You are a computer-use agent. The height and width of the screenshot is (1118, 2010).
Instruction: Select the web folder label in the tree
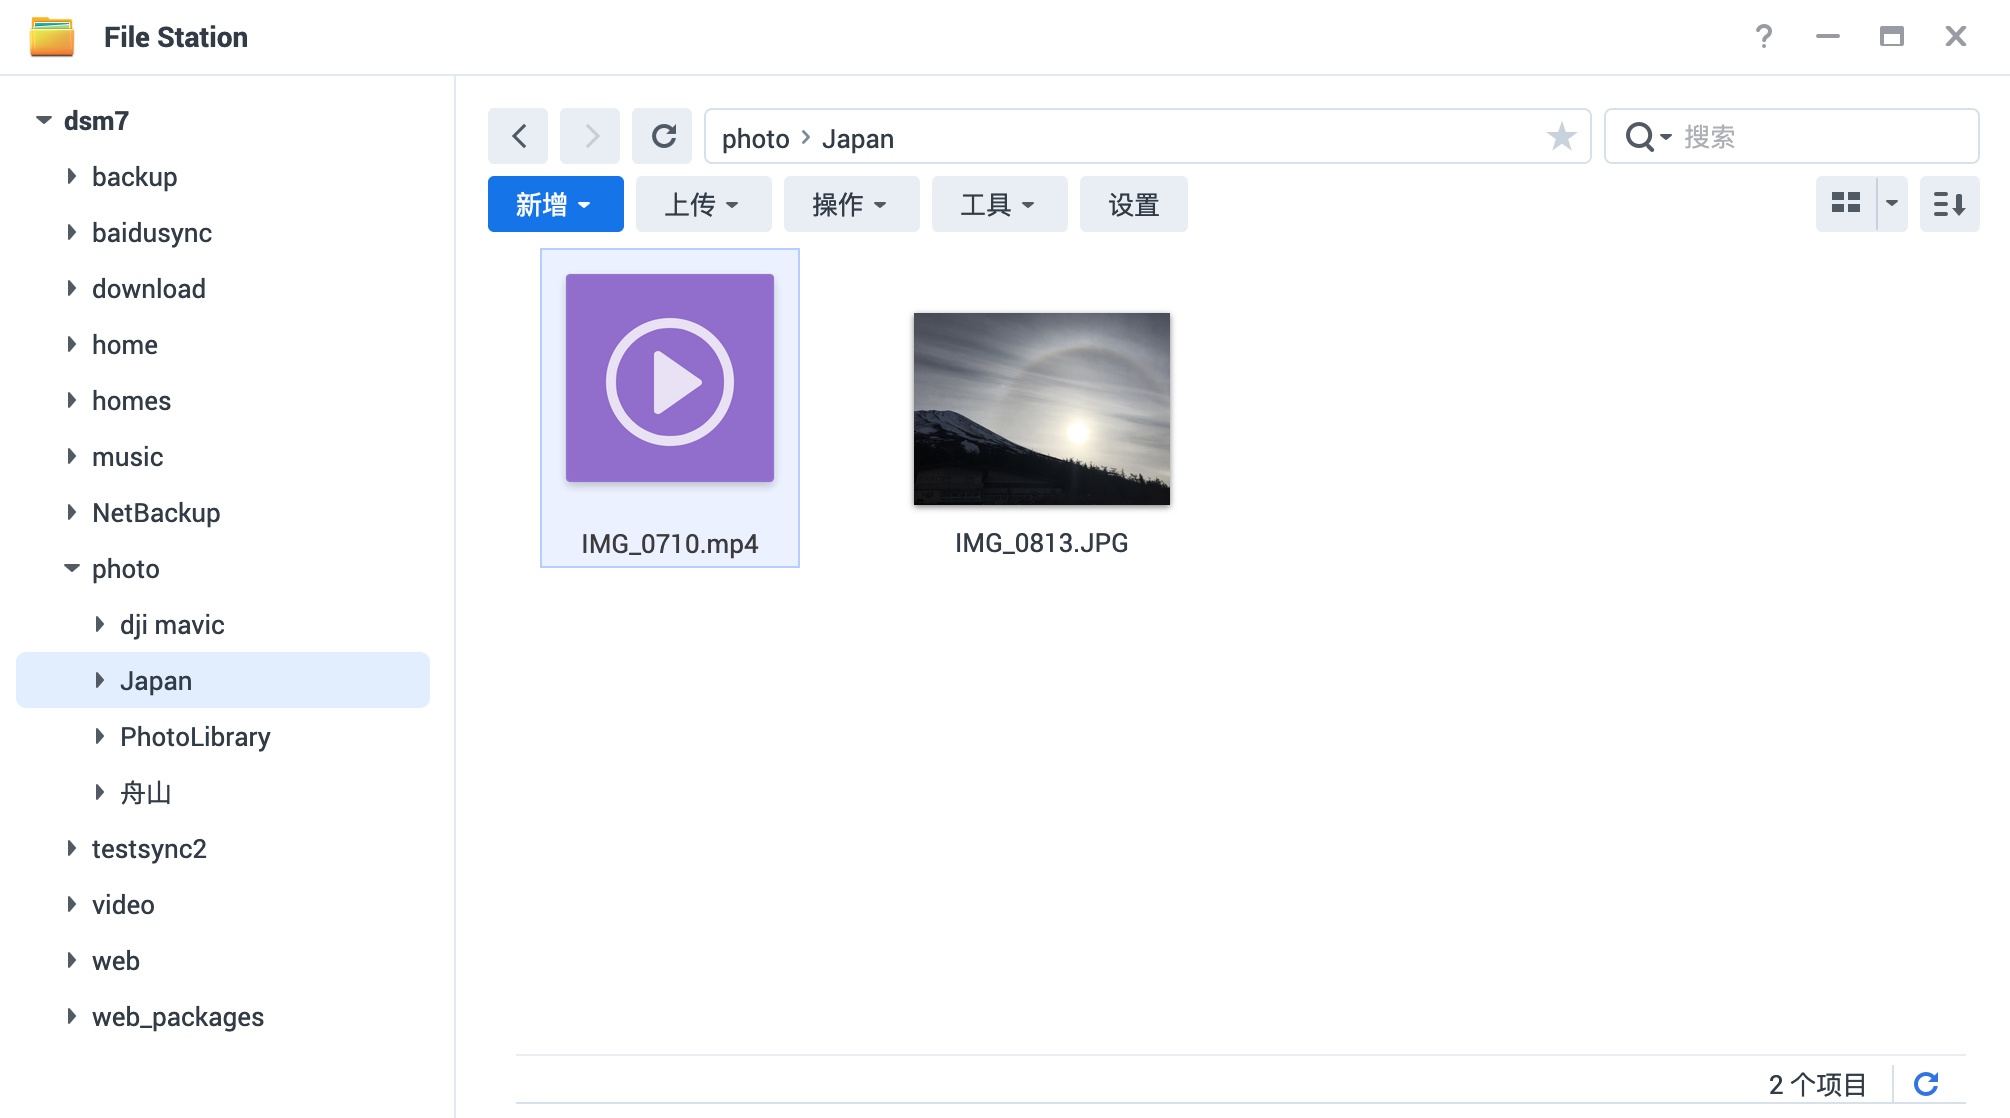pos(116,961)
